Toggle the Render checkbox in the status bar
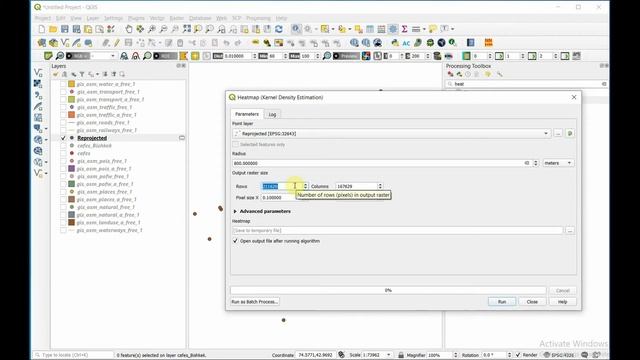Viewport: 640px width, 360px height. [518, 355]
